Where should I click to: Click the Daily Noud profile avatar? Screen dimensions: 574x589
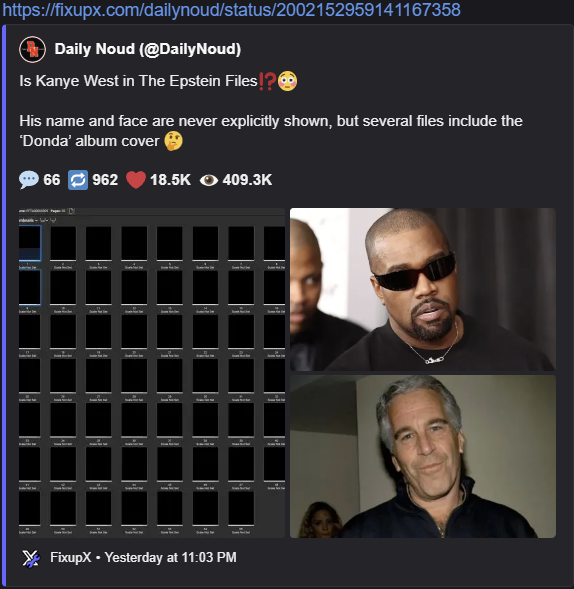(33, 49)
